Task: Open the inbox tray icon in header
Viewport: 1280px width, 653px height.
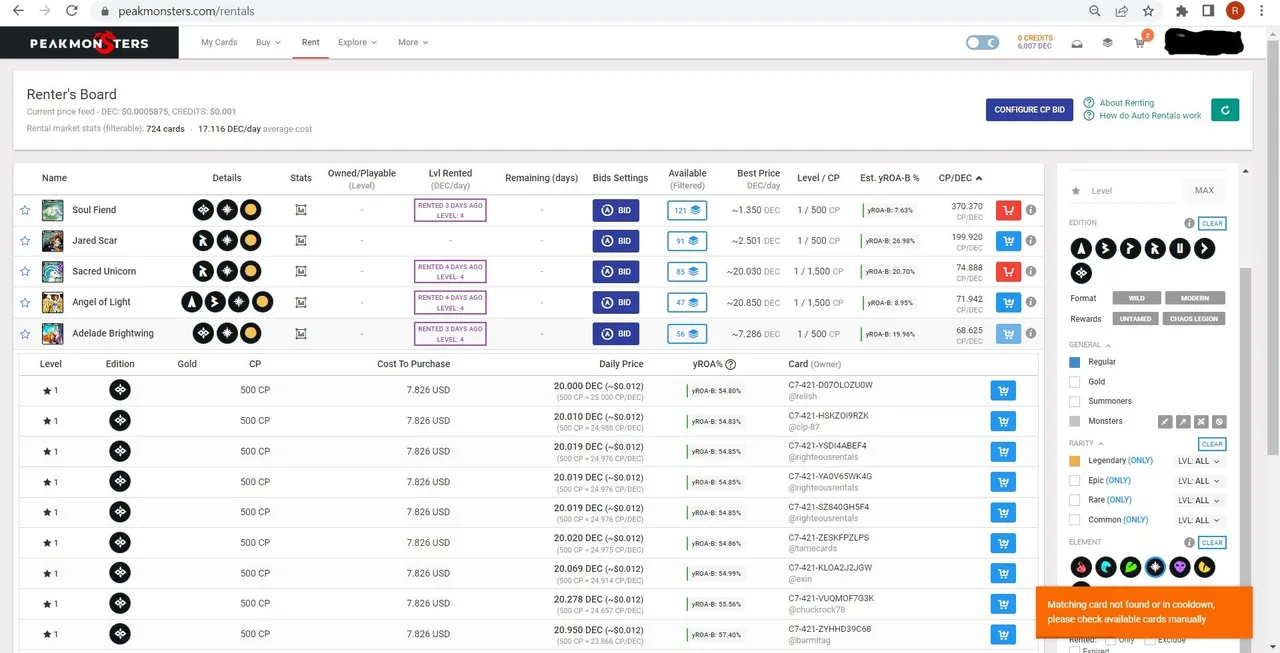Action: point(1077,43)
